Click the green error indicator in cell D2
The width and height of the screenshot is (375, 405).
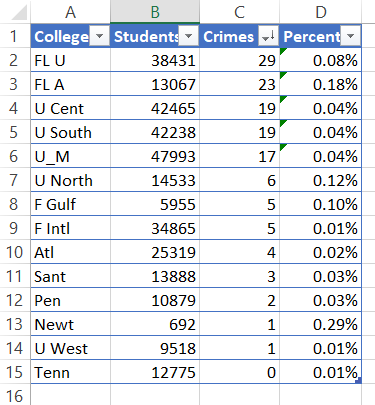(283, 51)
